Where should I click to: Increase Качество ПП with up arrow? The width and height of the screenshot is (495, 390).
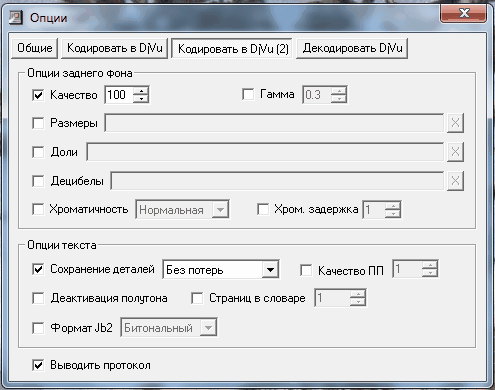430,265
